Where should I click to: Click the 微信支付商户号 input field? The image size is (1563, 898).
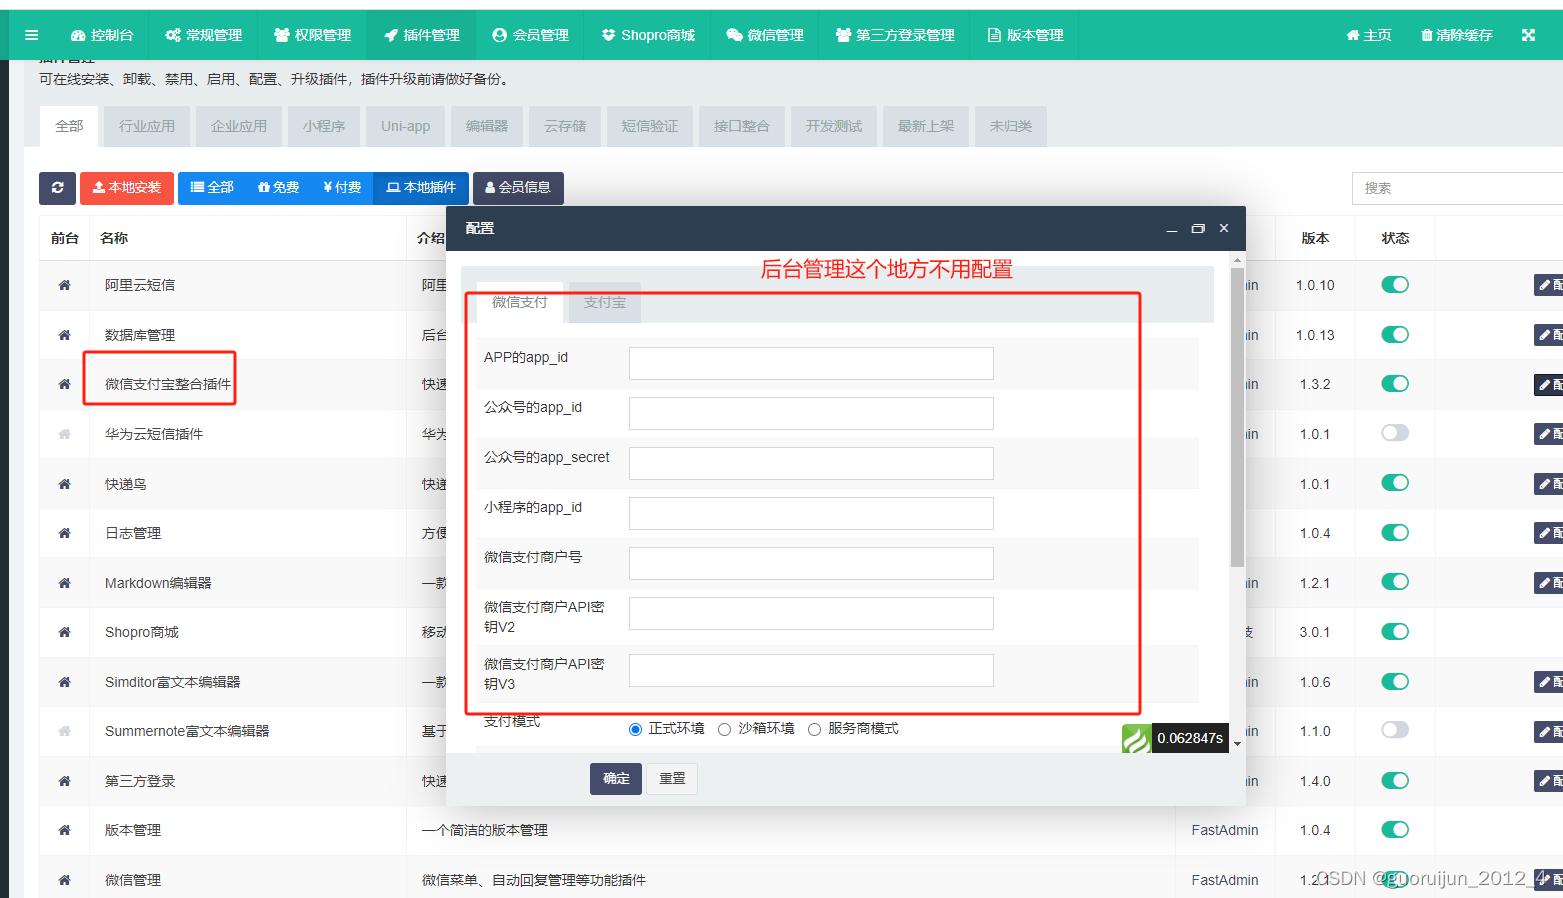(x=811, y=564)
